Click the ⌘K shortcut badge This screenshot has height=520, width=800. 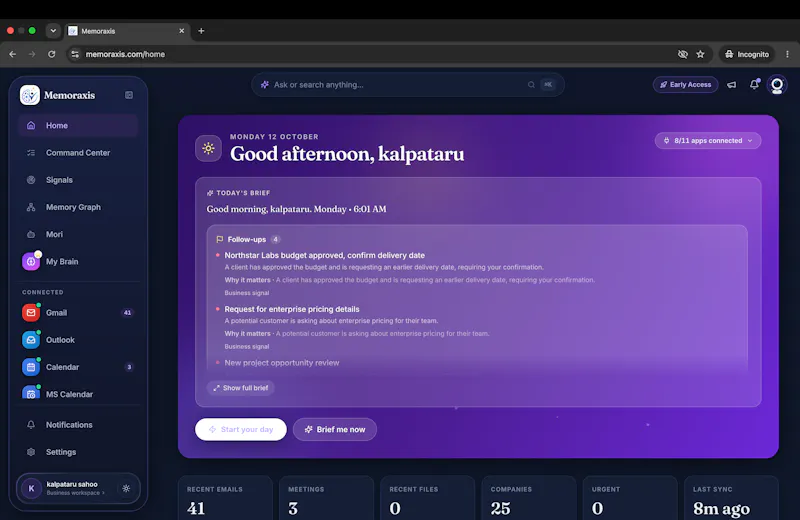tap(548, 85)
